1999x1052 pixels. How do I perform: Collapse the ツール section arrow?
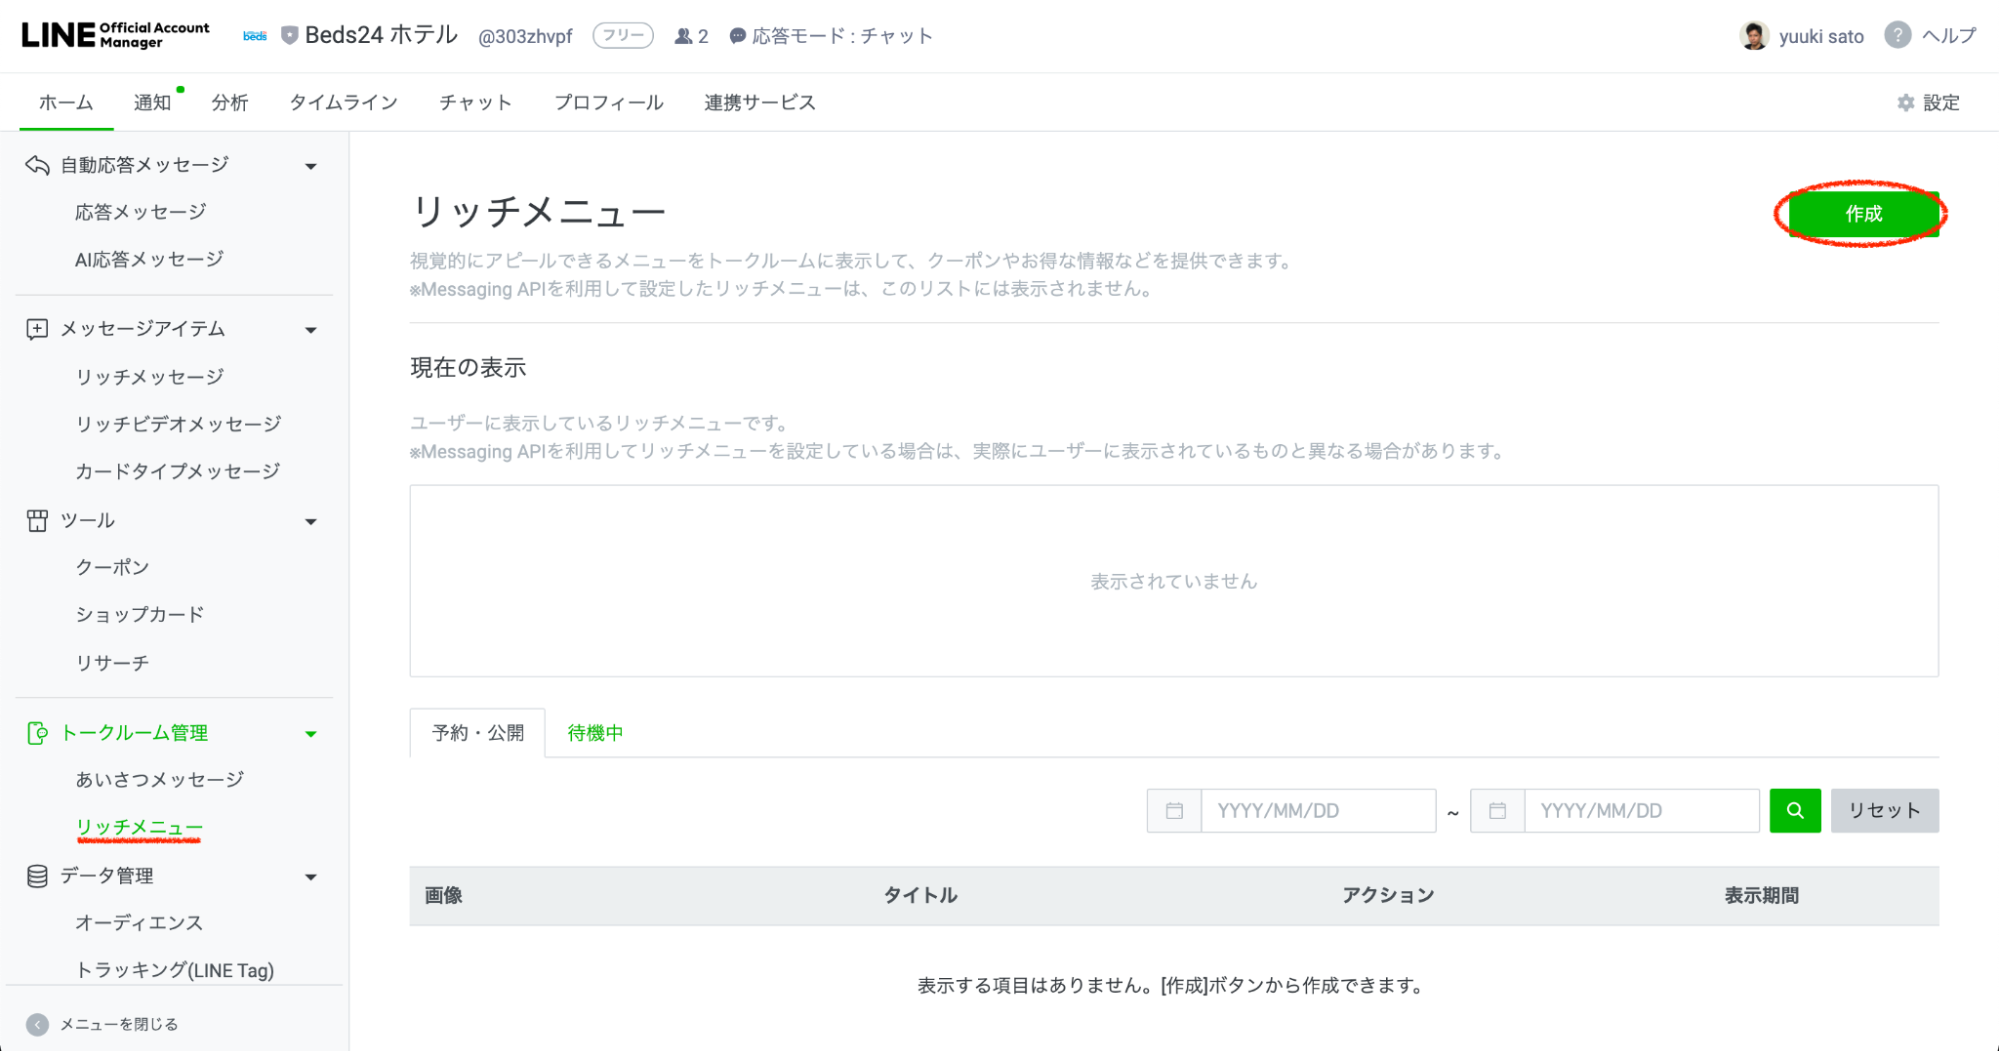pyautogui.click(x=311, y=522)
